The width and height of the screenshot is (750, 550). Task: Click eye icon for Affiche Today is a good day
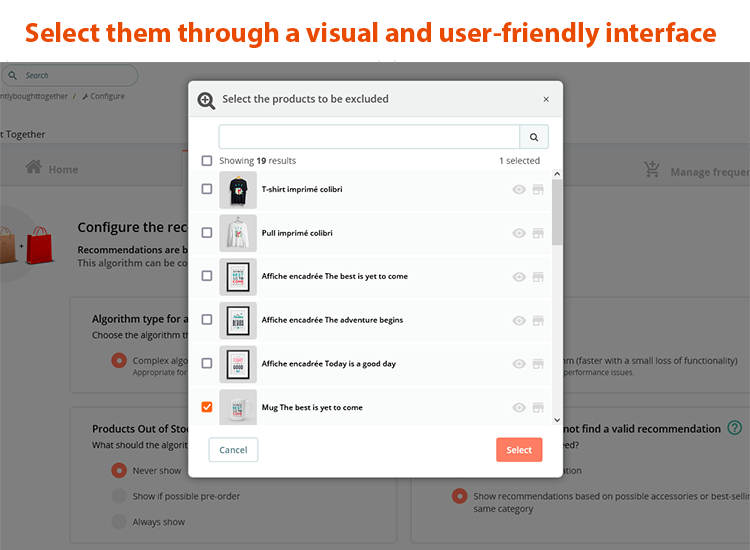(519, 364)
